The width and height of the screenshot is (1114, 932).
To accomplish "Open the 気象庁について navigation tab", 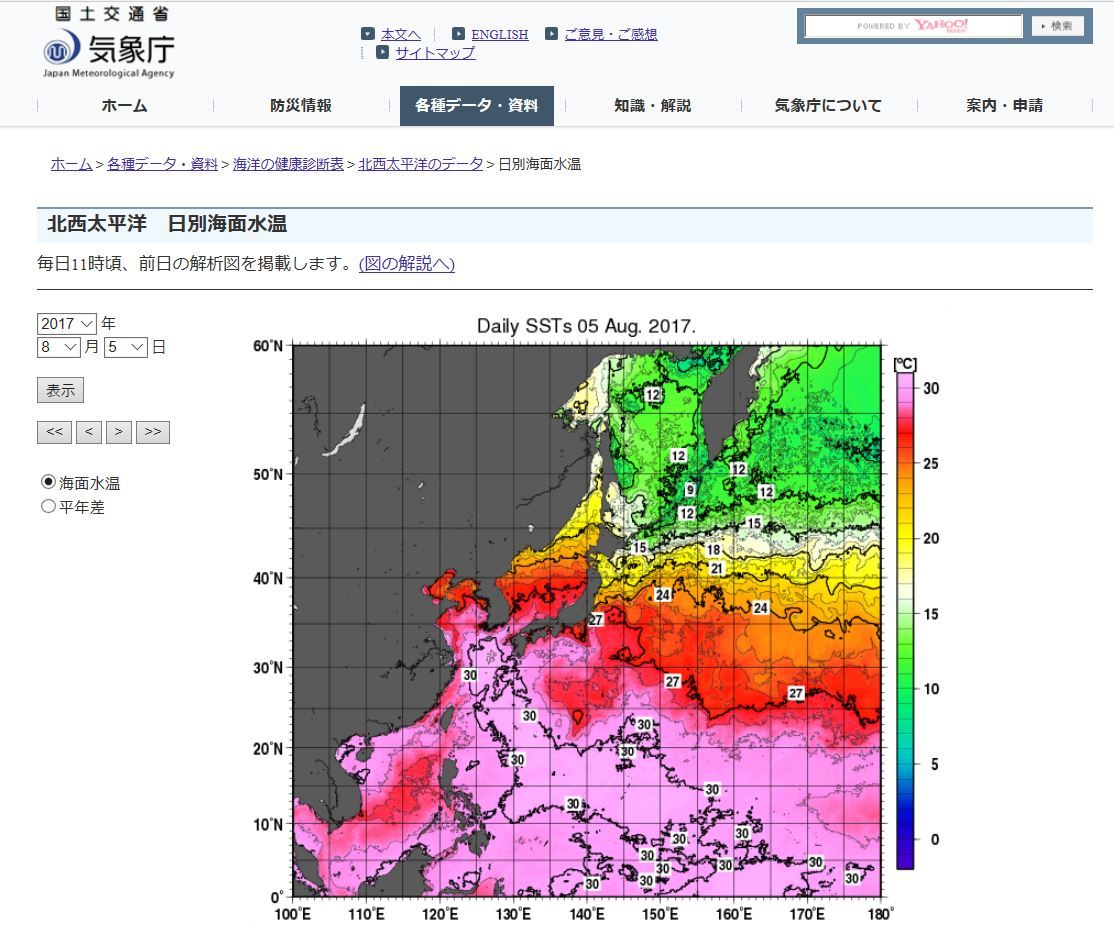I will pyautogui.click(x=828, y=106).
